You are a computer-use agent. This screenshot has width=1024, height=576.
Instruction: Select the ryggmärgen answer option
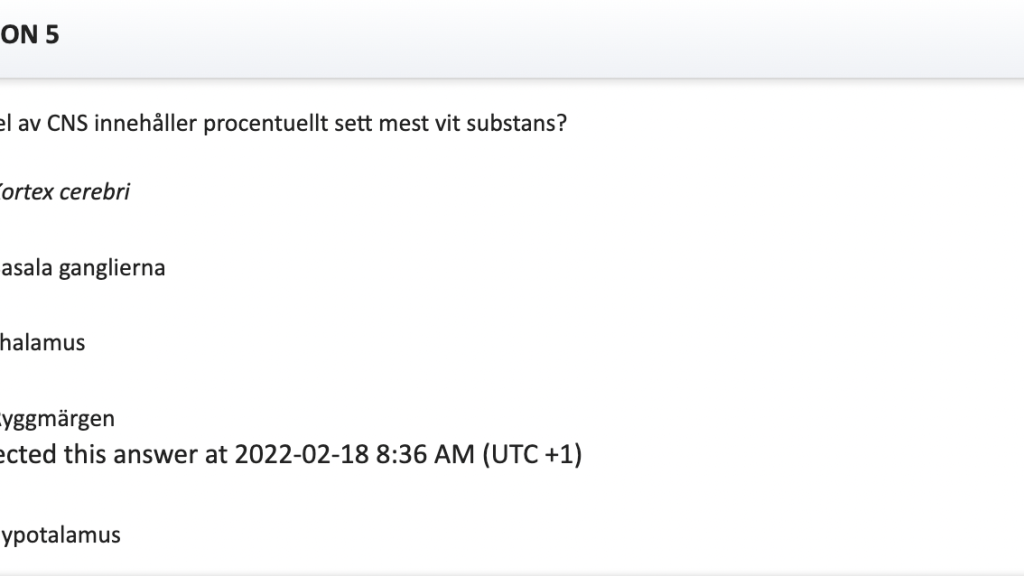click(57, 419)
